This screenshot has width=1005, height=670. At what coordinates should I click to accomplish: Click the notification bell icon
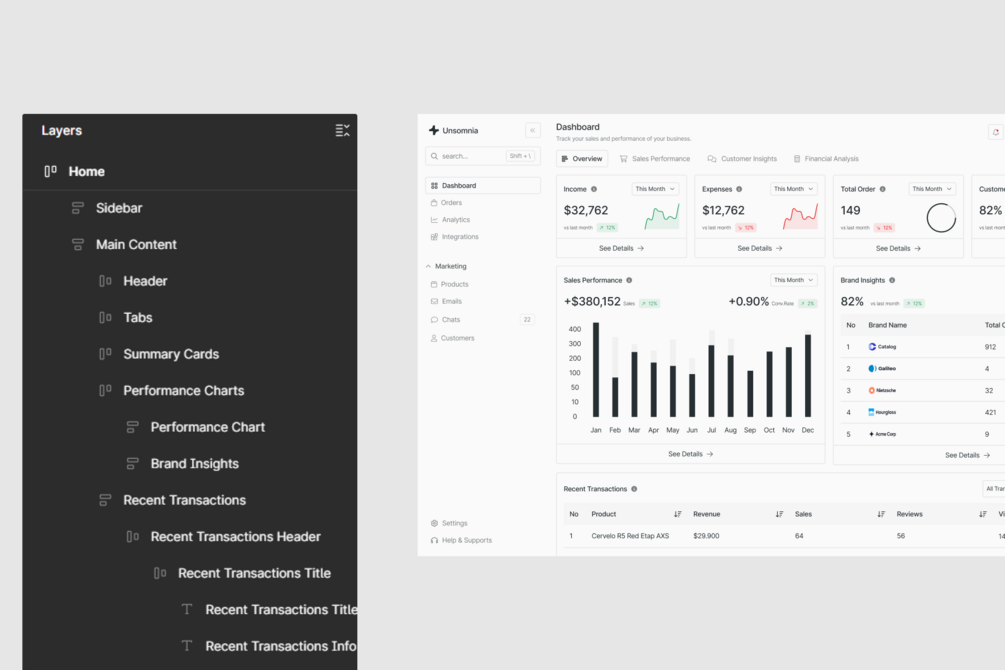pos(995,132)
